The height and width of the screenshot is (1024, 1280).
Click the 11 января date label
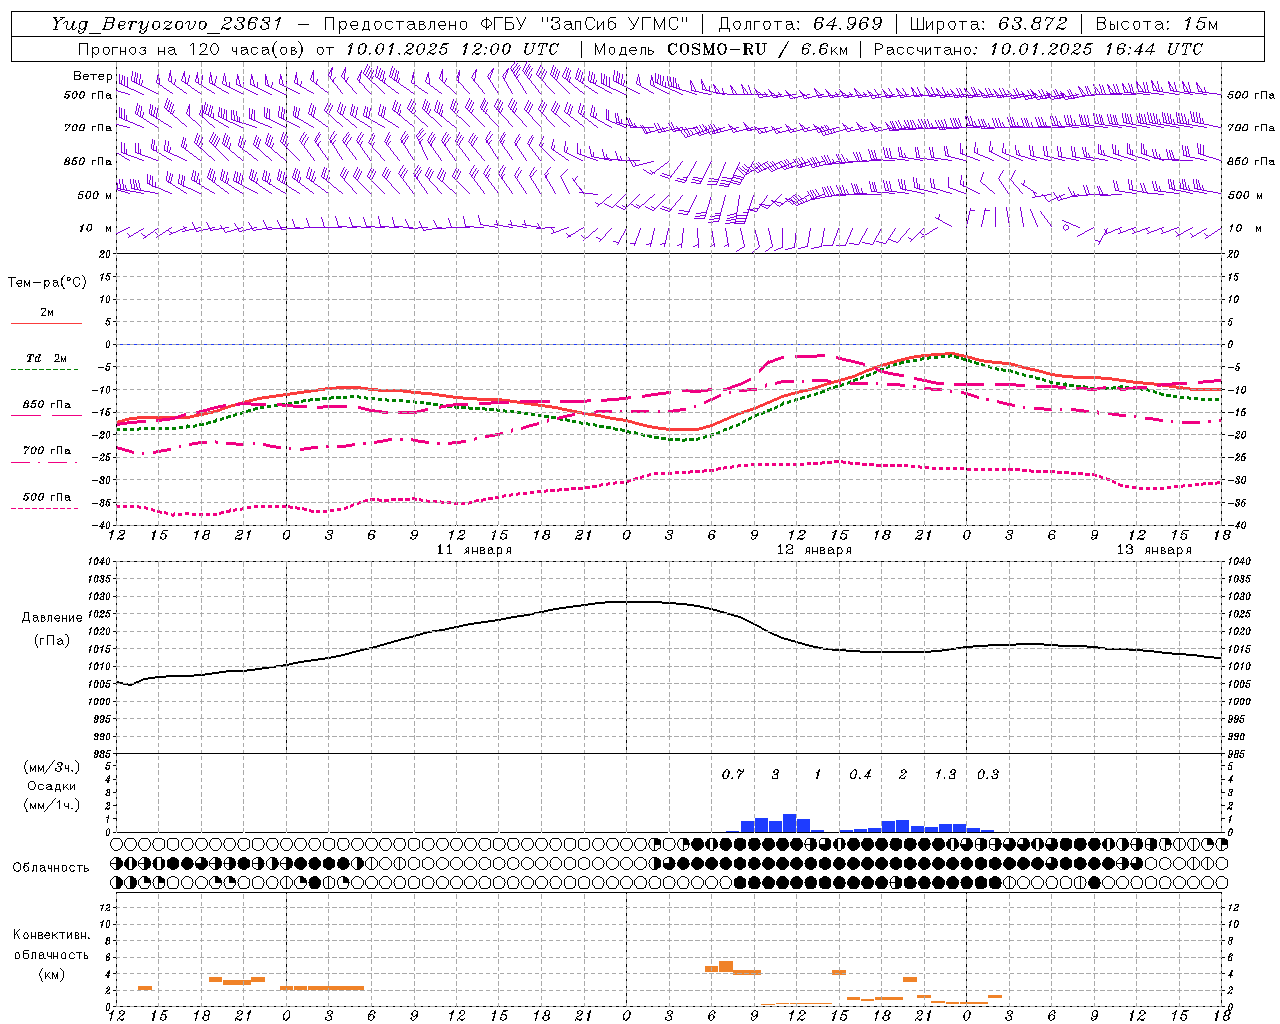tap(474, 550)
